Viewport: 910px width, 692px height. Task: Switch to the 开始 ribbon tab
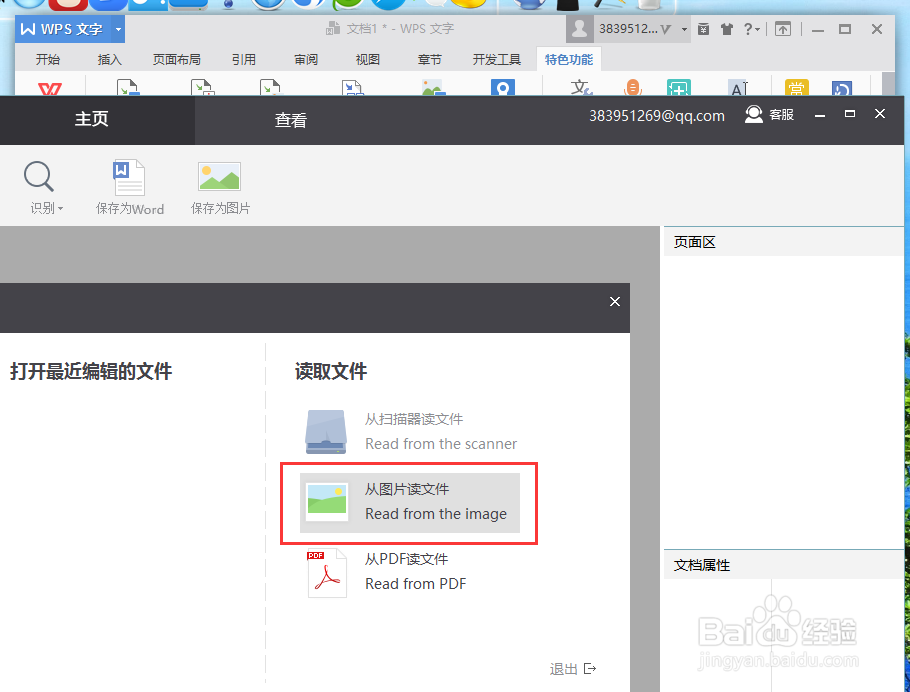point(47,59)
